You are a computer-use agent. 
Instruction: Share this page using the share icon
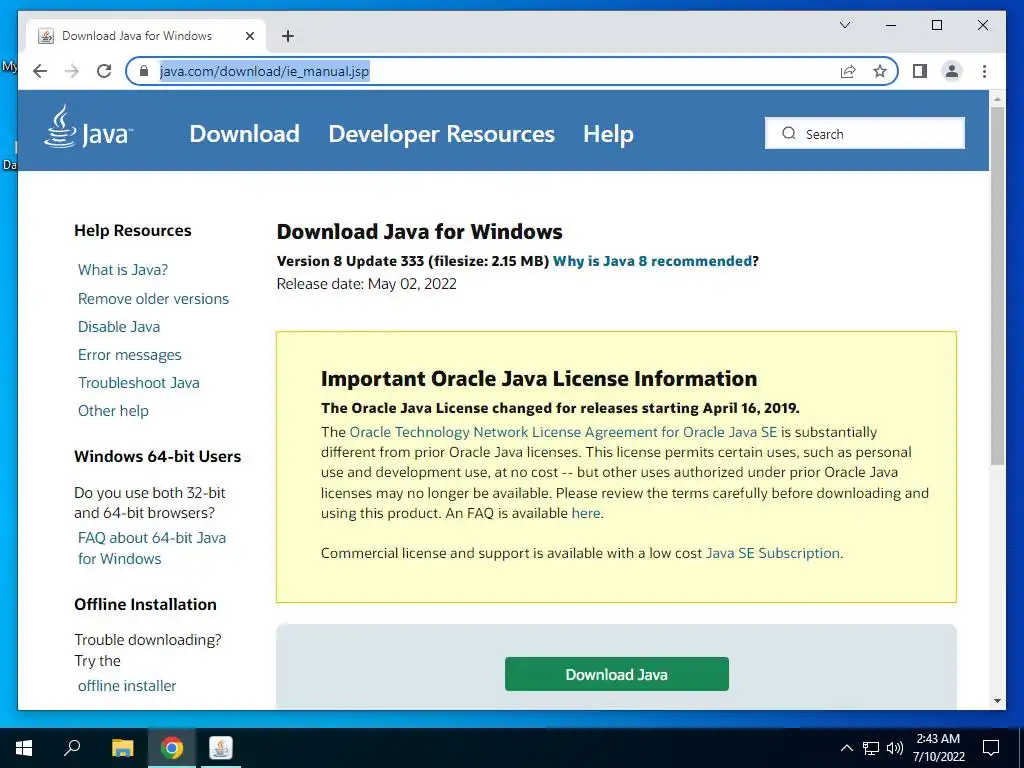pos(848,71)
